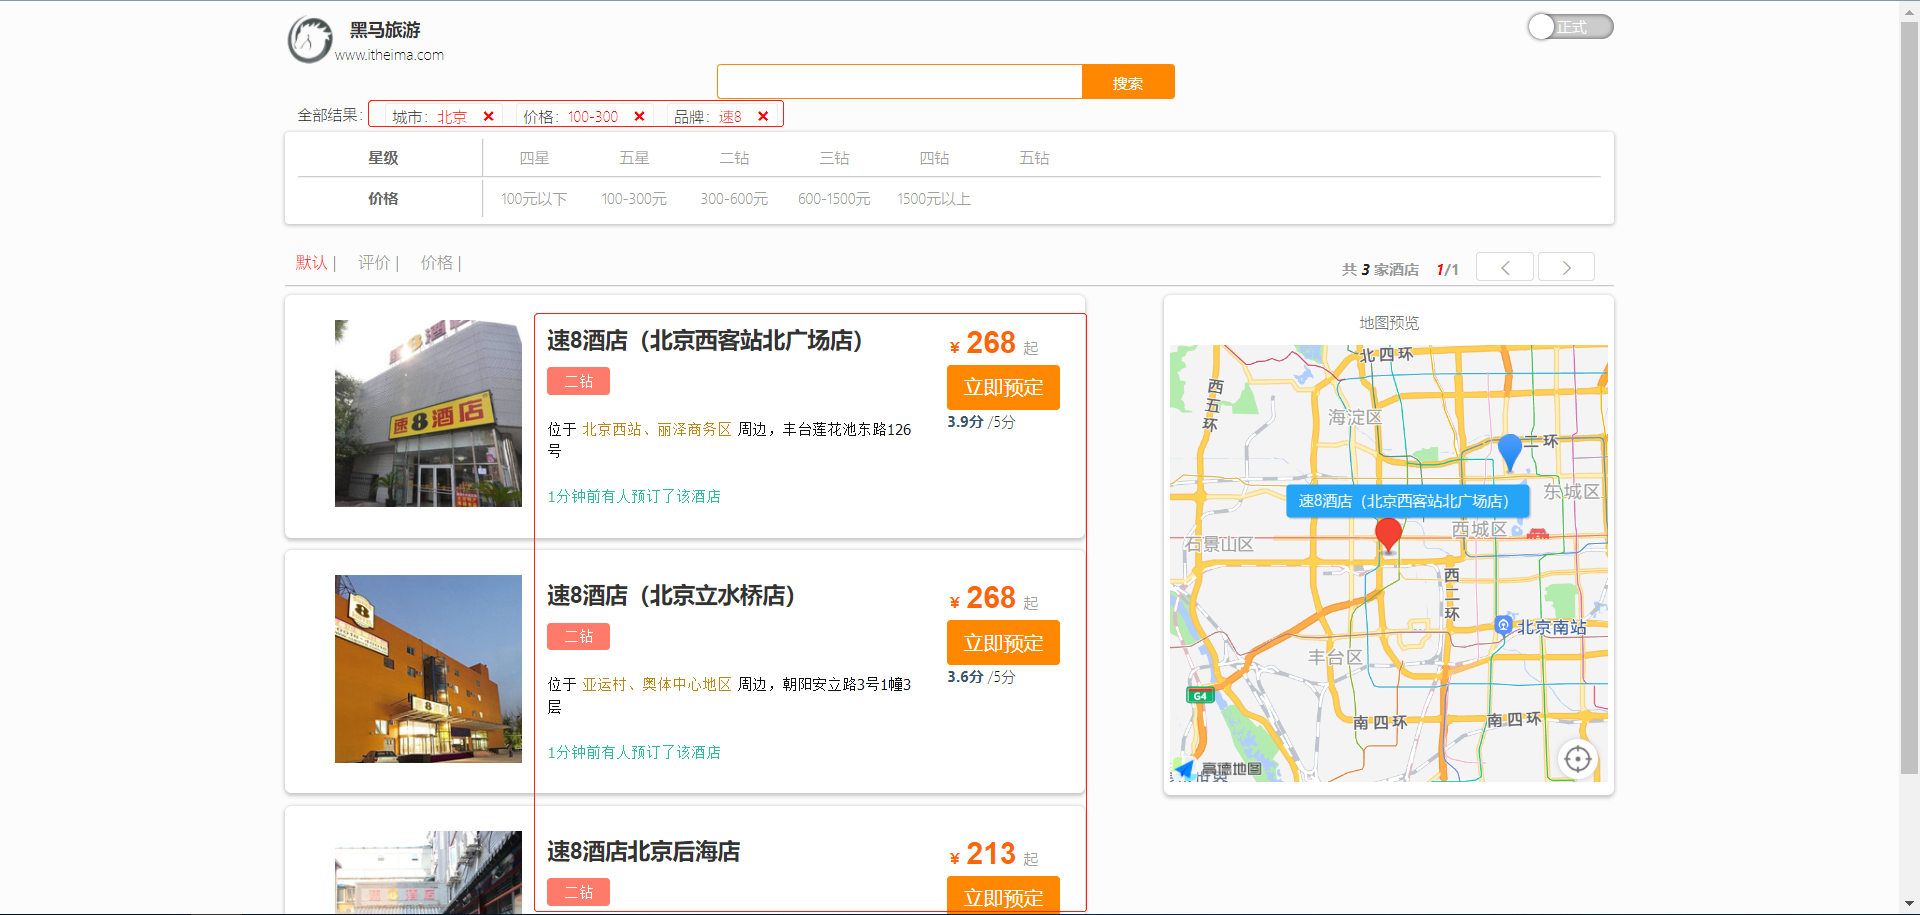Open hotel title 速8酒店（北京立水桥店）
This screenshot has width=1920, height=915.
[x=671, y=596]
